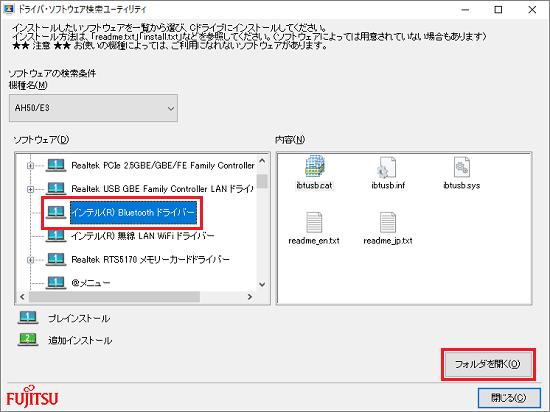This screenshot has width=550, height=412.
Task: Click laptop icon beside Bluetooth driver
Action: [x=56, y=212]
